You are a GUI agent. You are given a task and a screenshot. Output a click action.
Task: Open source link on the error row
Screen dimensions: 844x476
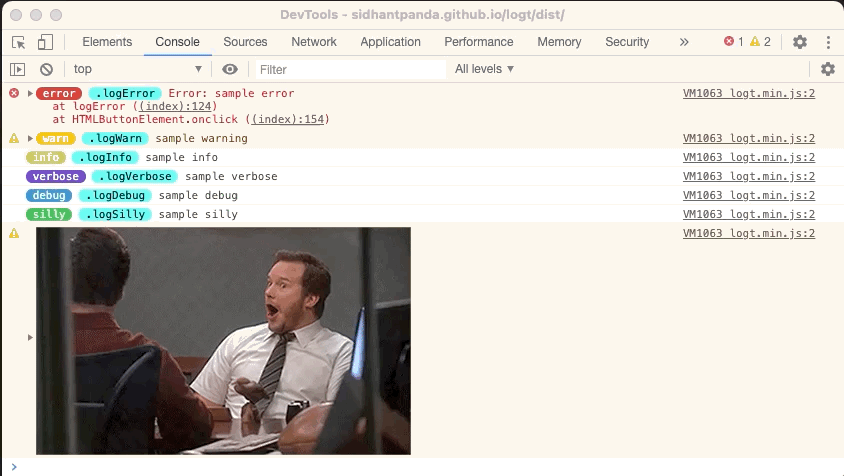(749, 93)
